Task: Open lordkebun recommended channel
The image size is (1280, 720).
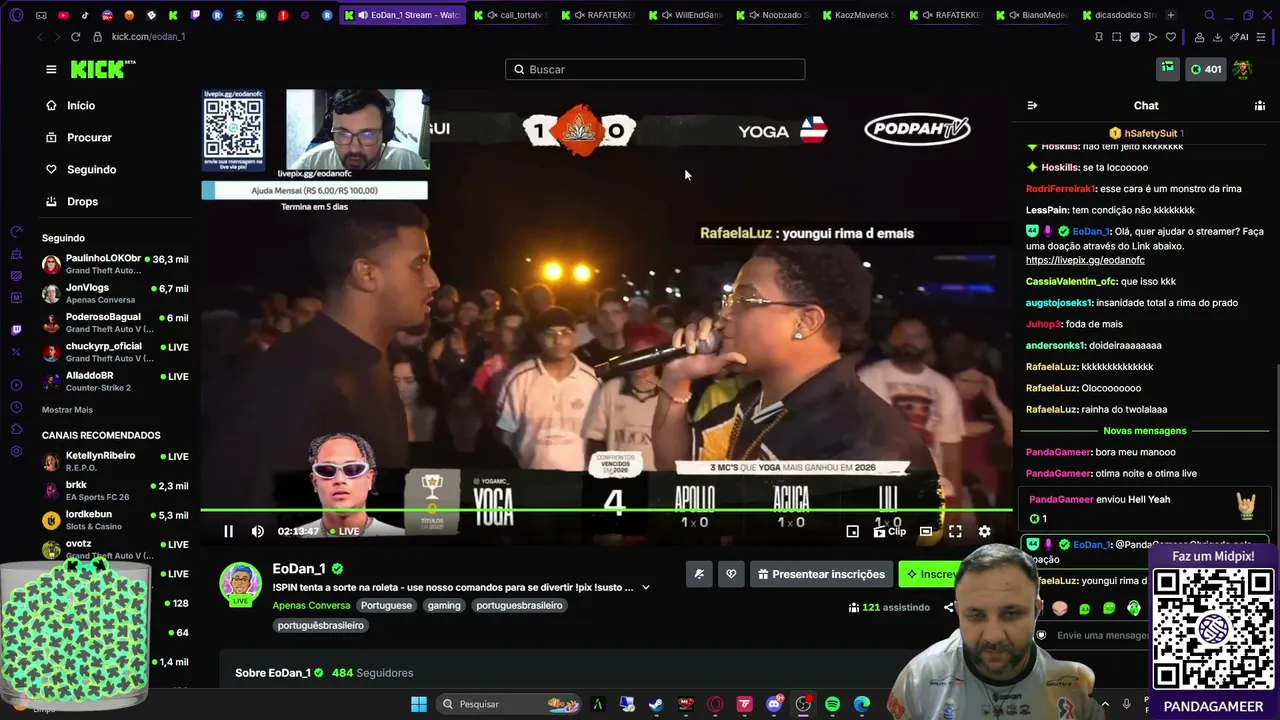Action: [x=115, y=520]
